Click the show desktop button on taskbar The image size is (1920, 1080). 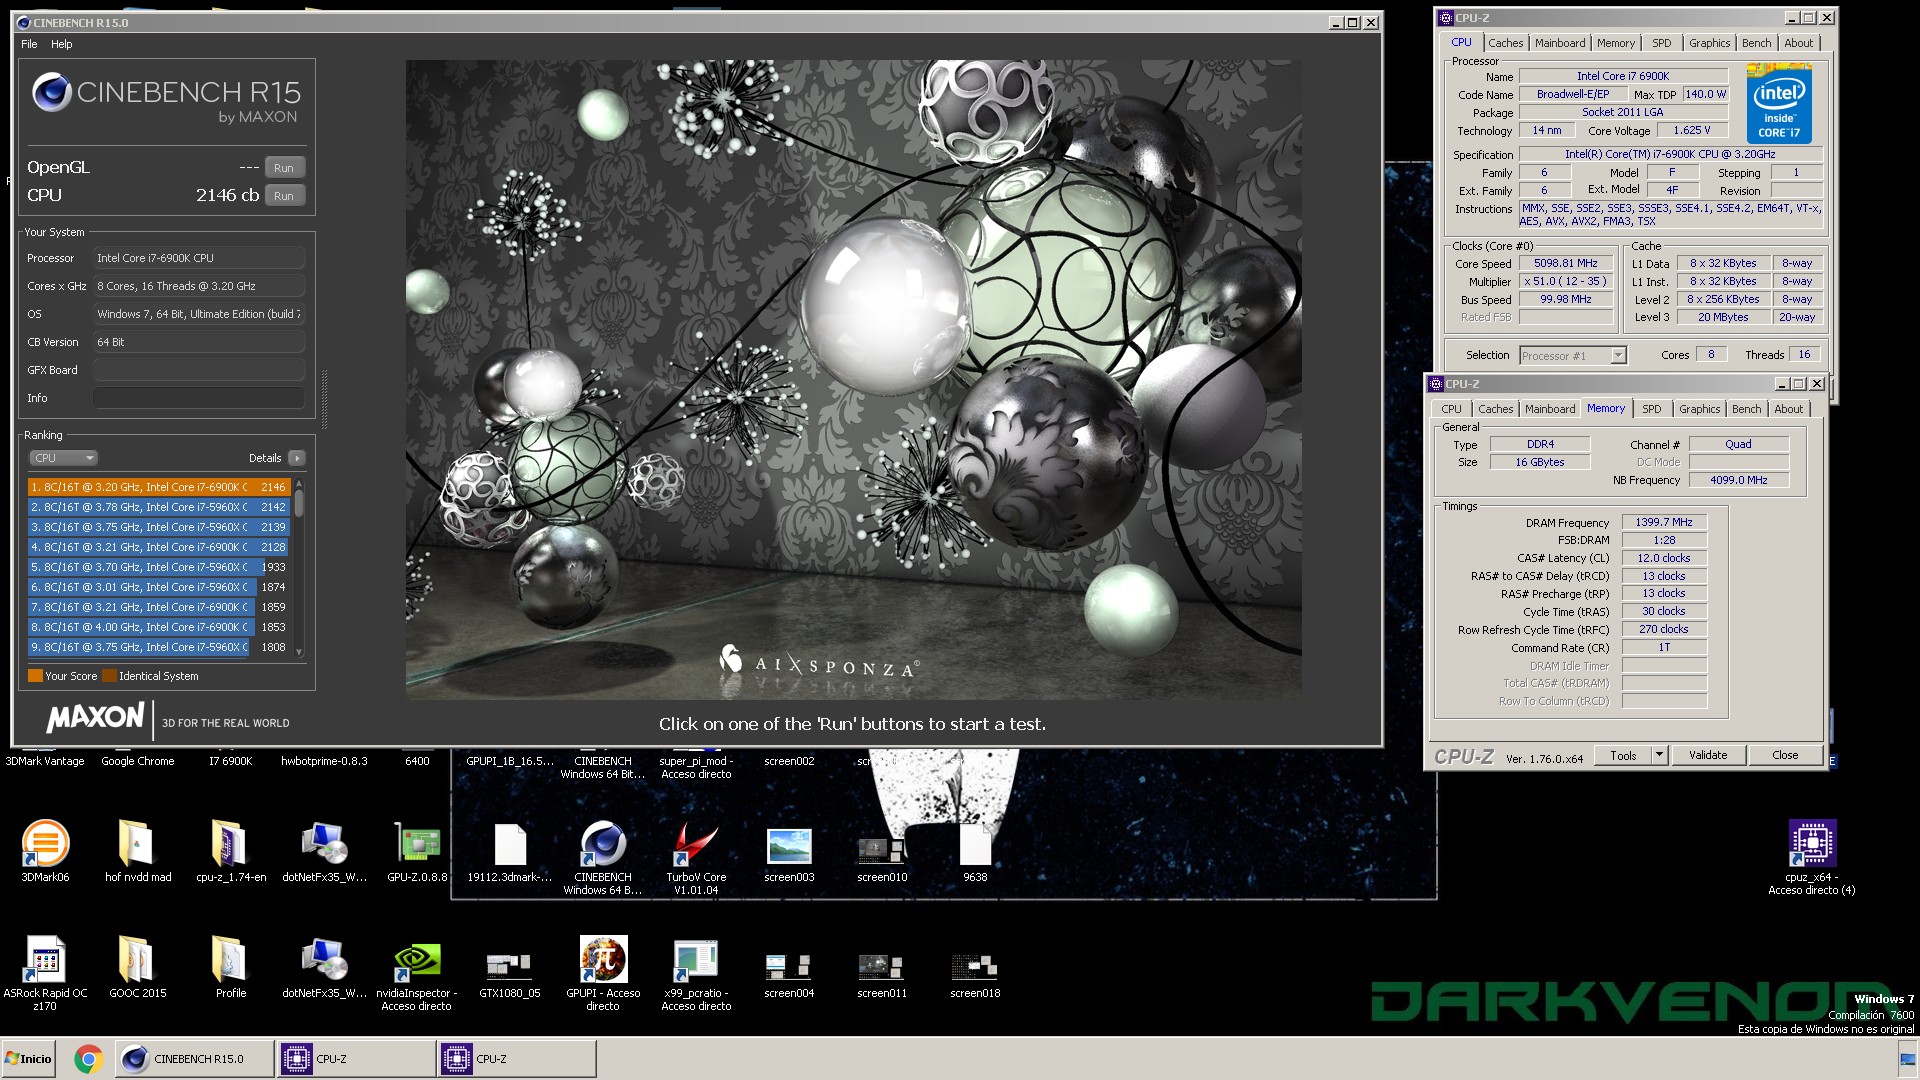coord(1909,1059)
